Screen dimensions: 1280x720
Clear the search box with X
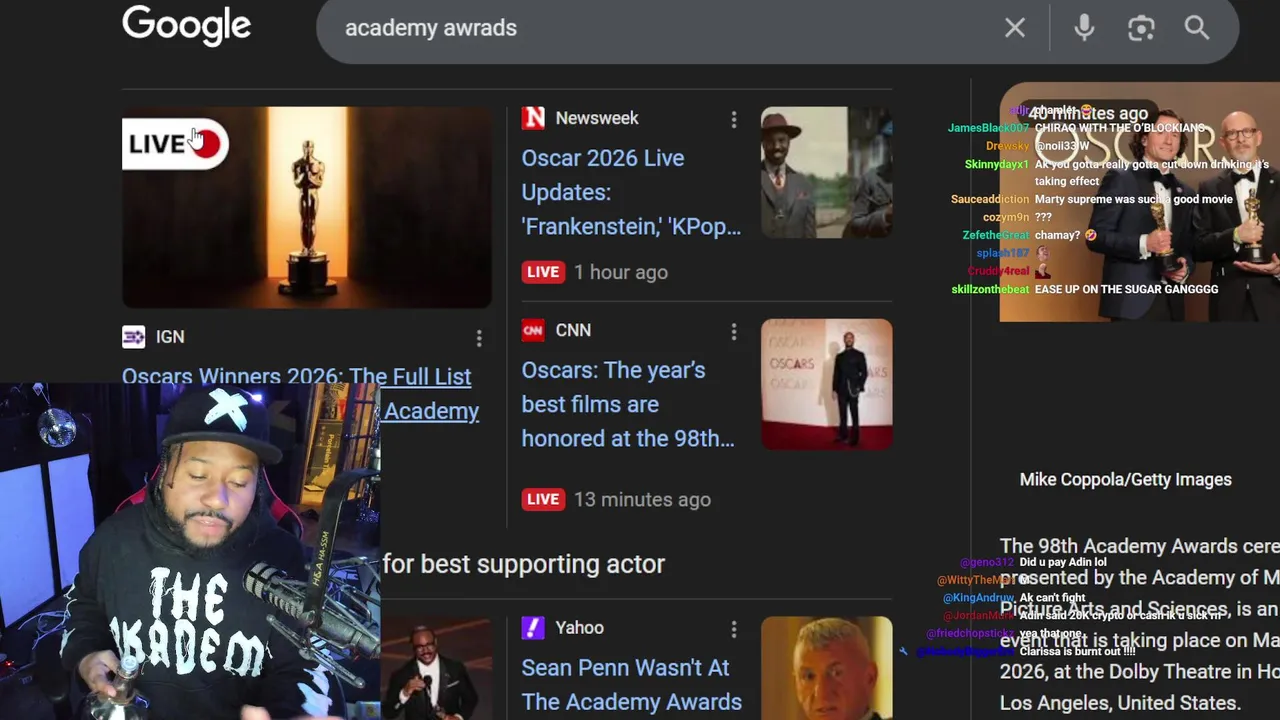[1015, 28]
